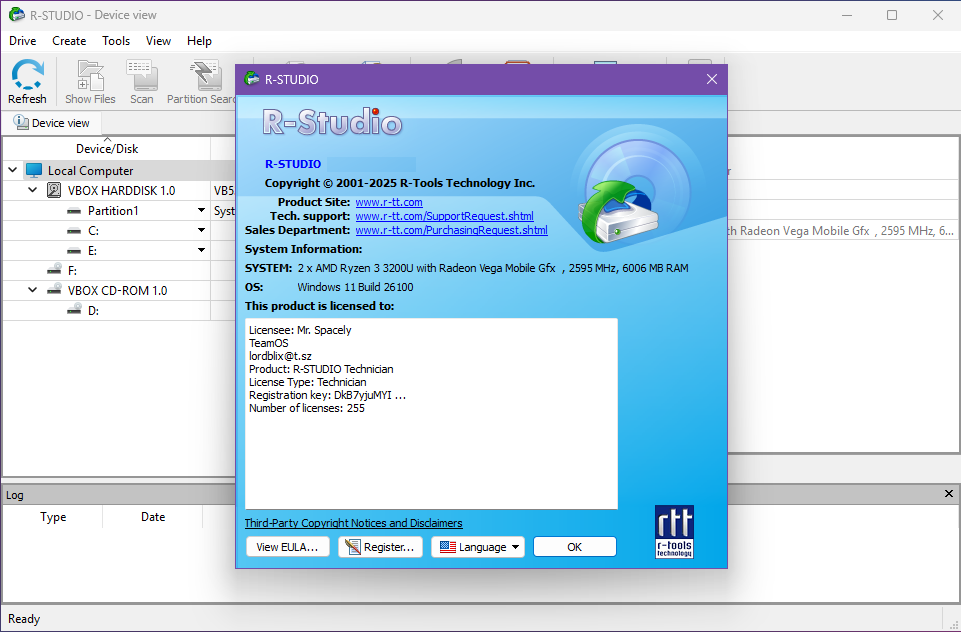Click the F: optical drive icon
961x632 pixels.
click(55, 270)
